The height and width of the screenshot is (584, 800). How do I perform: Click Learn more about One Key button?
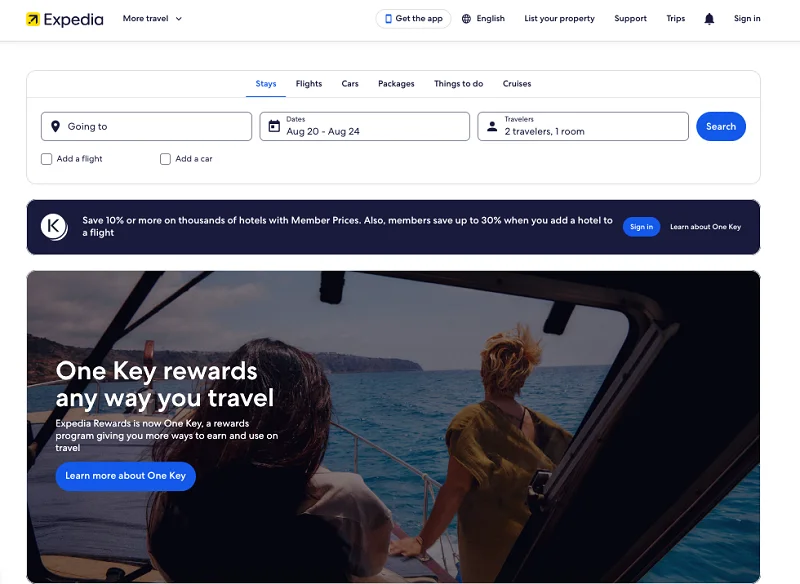point(126,476)
